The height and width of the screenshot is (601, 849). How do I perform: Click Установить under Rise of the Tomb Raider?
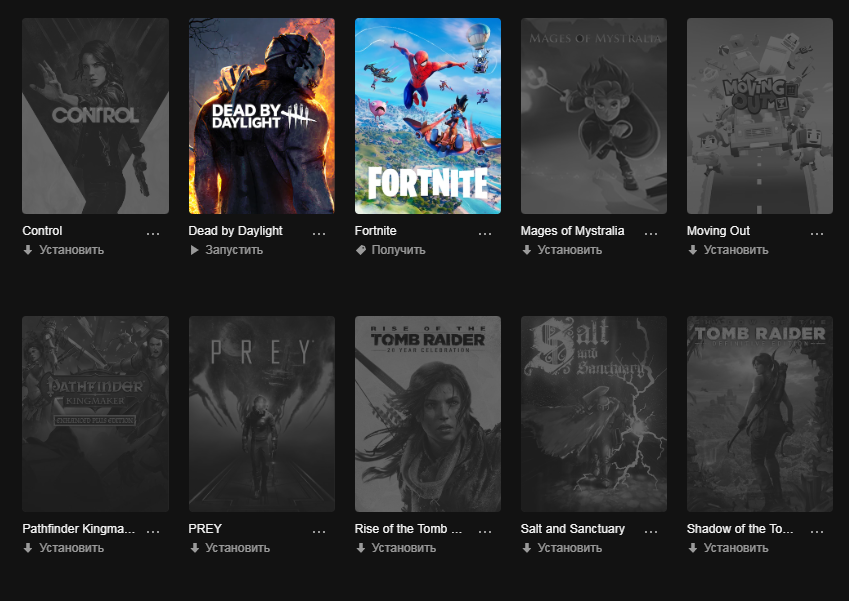(396, 548)
